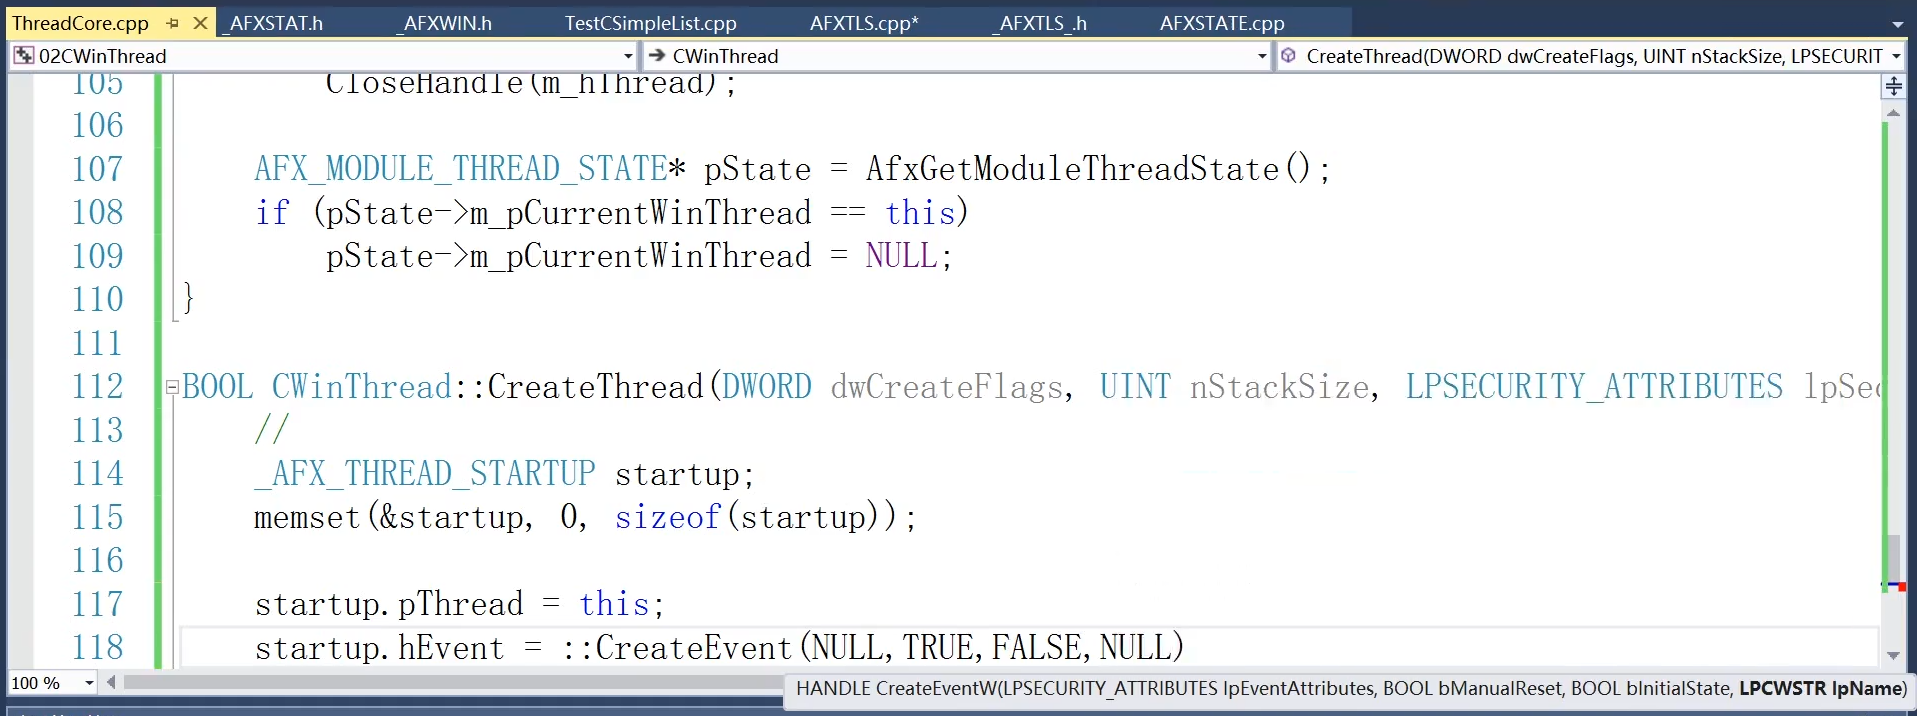Image resolution: width=1917 pixels, height=716 pixels.
Task: Open the CWinThread class dropdown
Action: [1261, 56]
